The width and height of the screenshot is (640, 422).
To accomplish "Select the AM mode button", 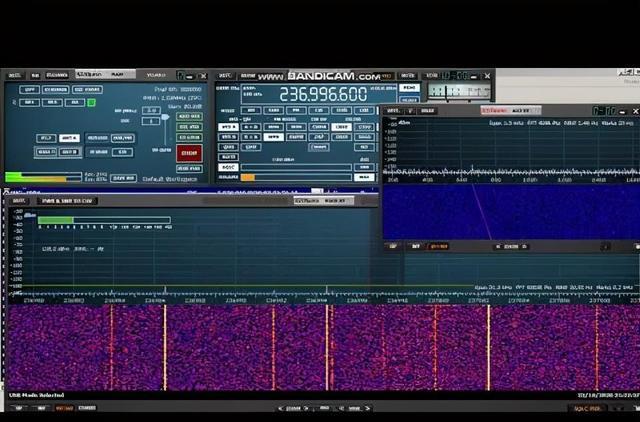I will pyautogui.click(x=251, y=110).
